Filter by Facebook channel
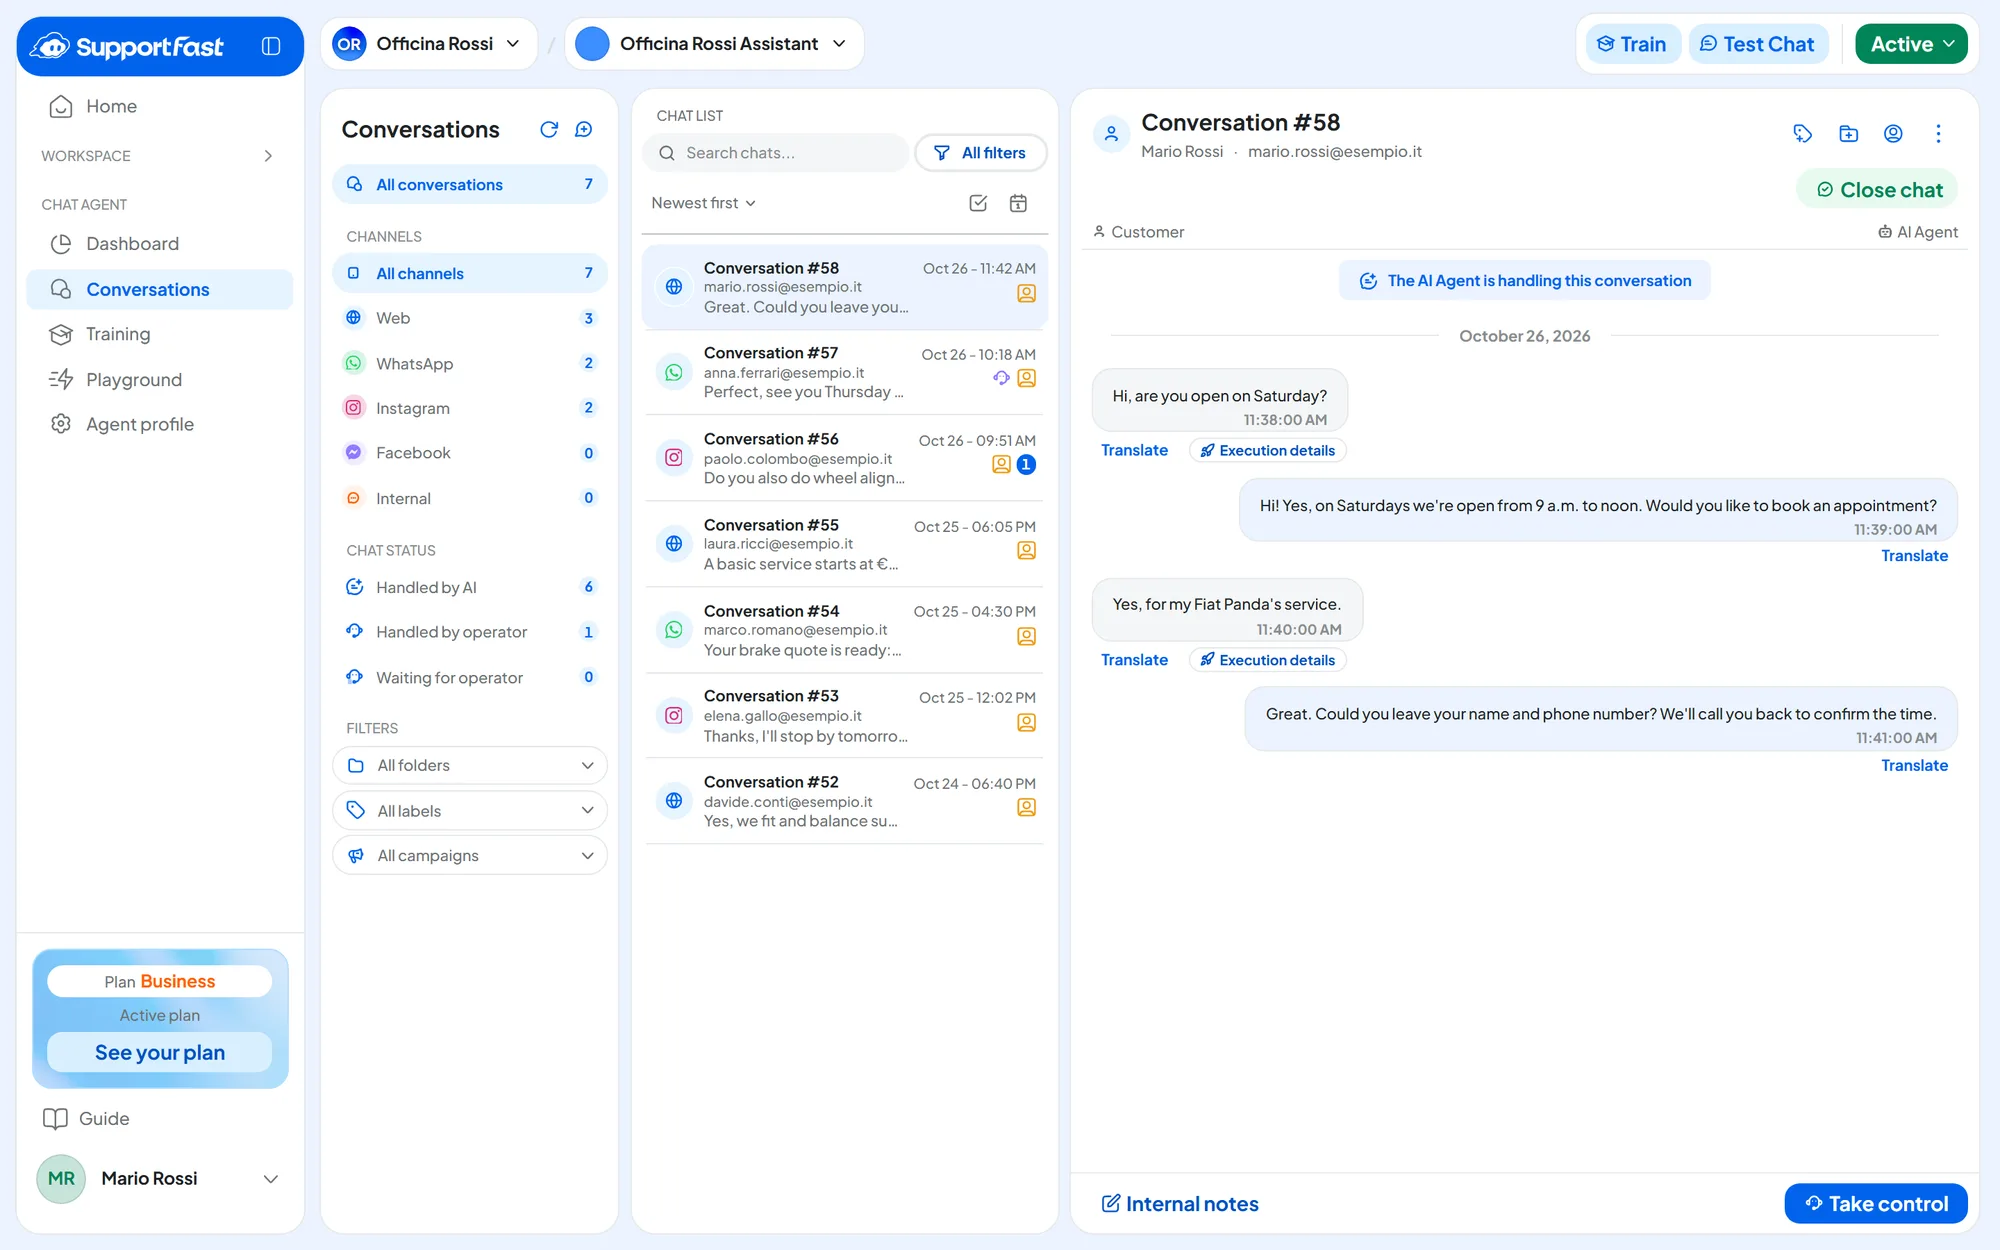Screen dimensions: 2000x1250 470,453
